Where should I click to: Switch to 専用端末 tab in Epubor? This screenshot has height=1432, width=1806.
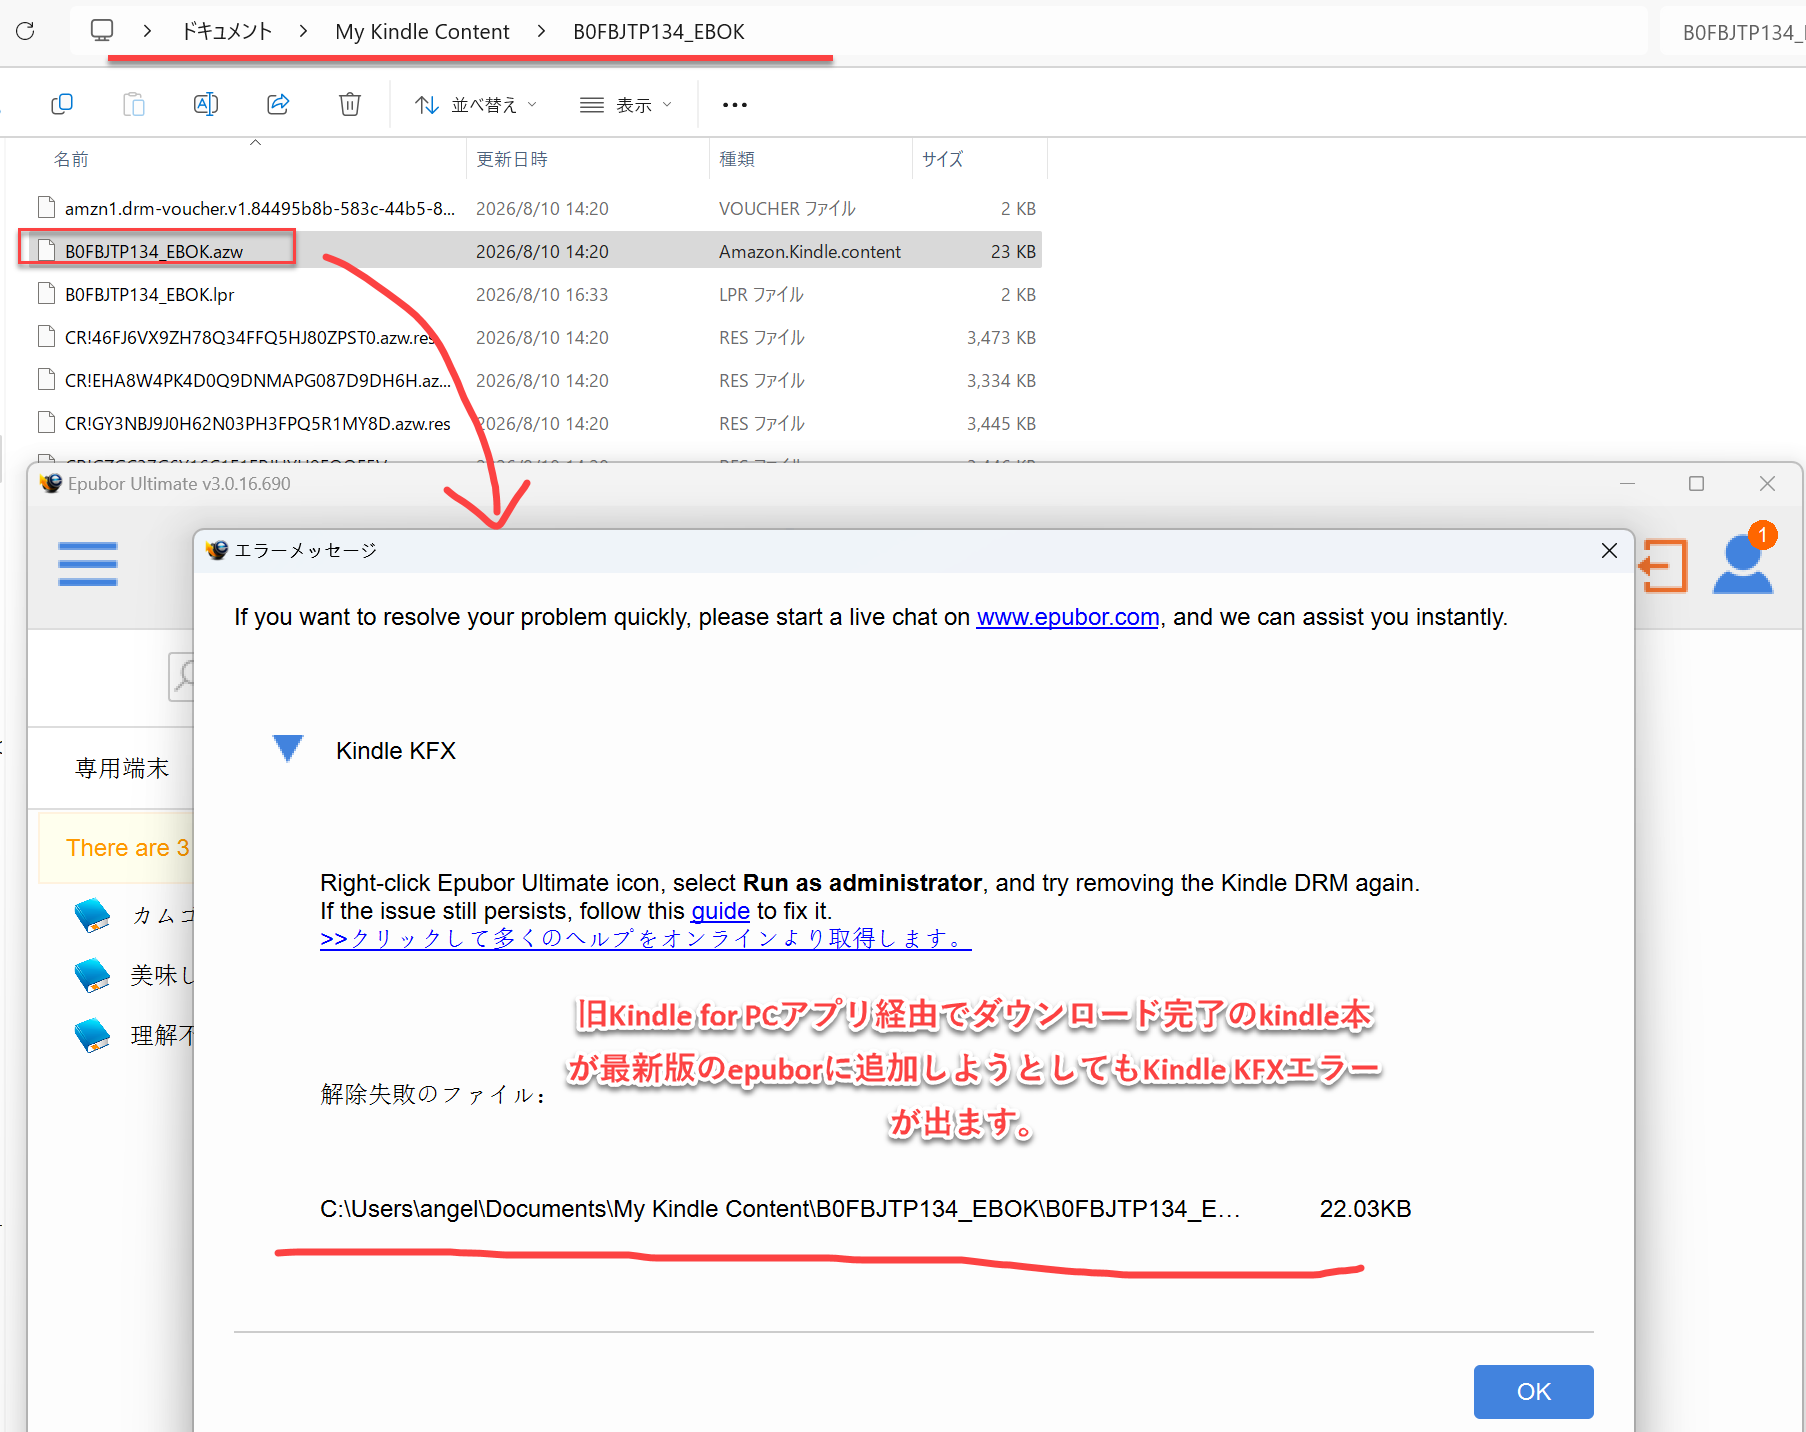coord(122,768)
